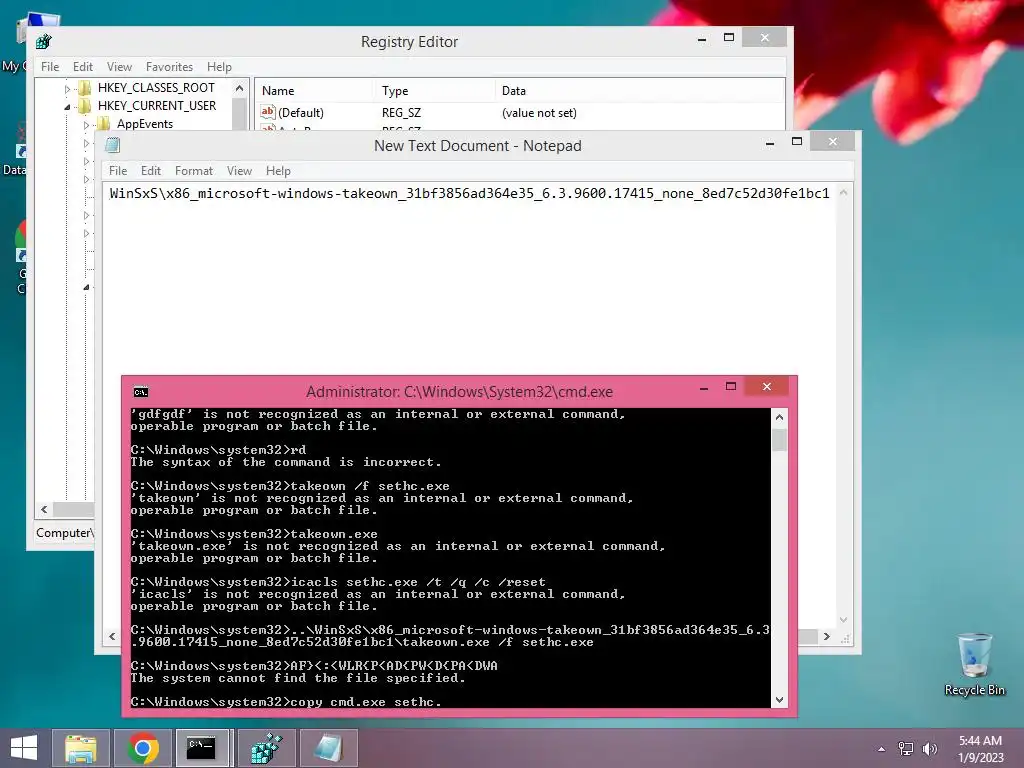
Task: Open Registry Editor Favorites menu
Action: pos(170,67)
